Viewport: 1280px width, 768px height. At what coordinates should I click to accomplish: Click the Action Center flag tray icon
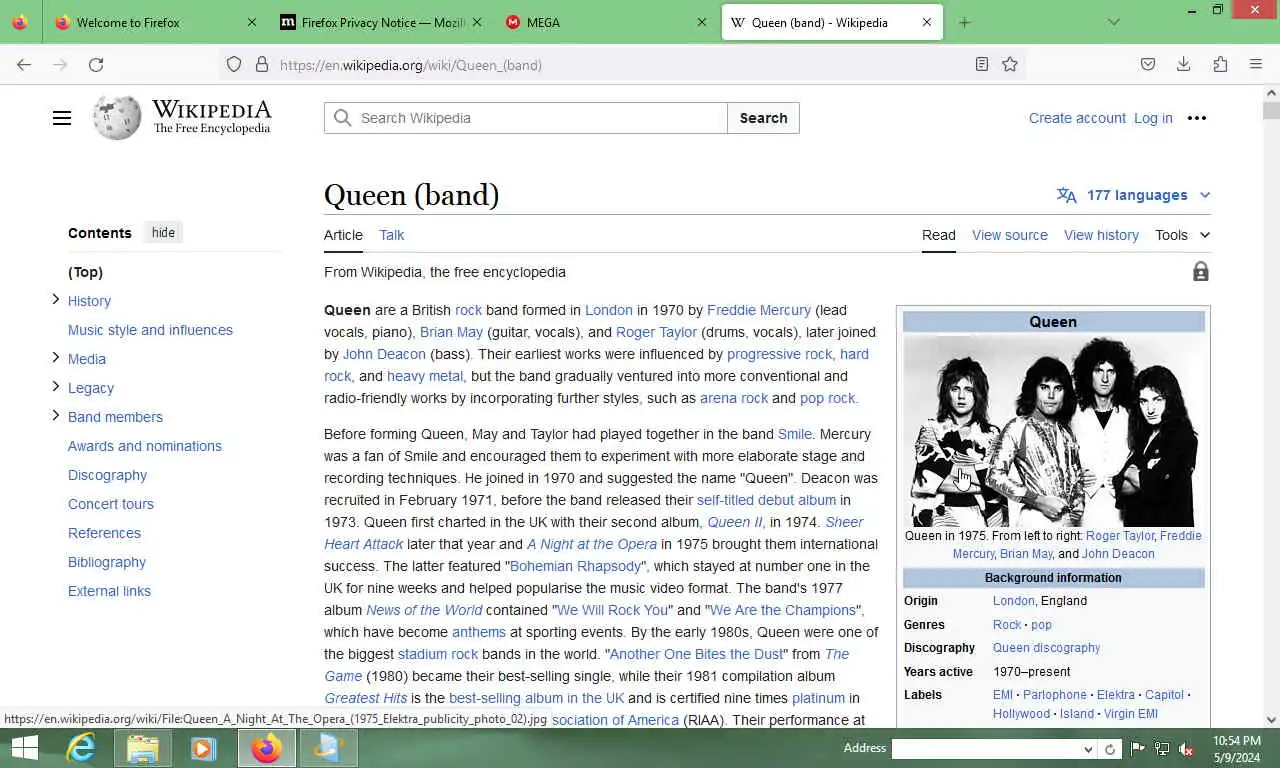pos(1138,748)
